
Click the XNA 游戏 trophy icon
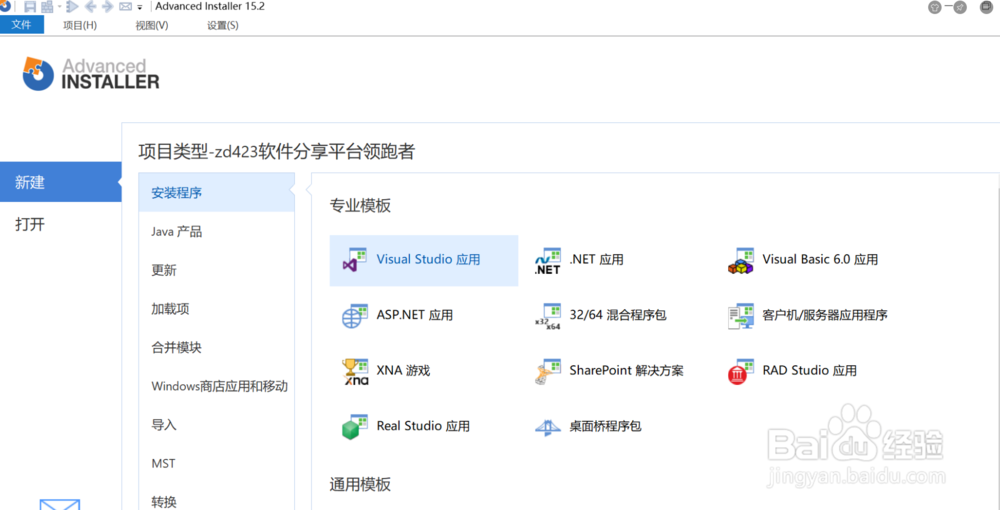click(x=355, y=371)
